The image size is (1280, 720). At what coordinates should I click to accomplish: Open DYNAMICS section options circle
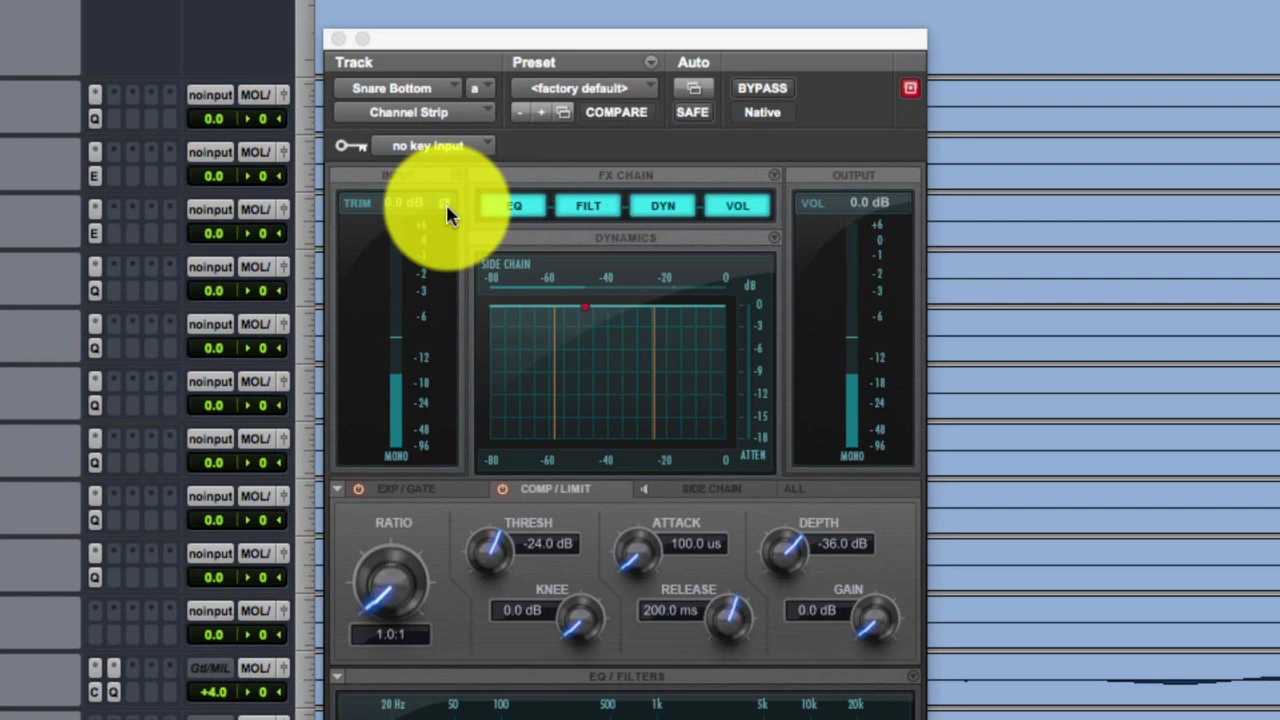point(774,238)
